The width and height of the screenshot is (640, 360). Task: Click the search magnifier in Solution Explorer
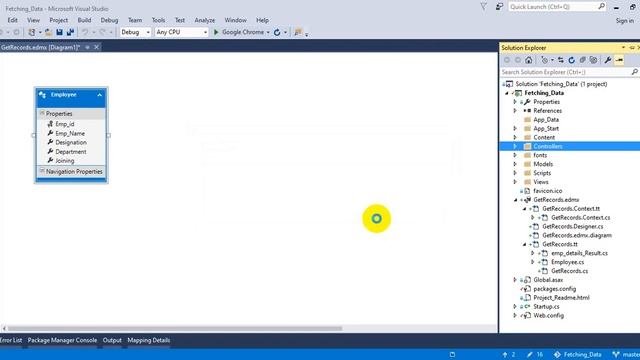pos(634,72)
